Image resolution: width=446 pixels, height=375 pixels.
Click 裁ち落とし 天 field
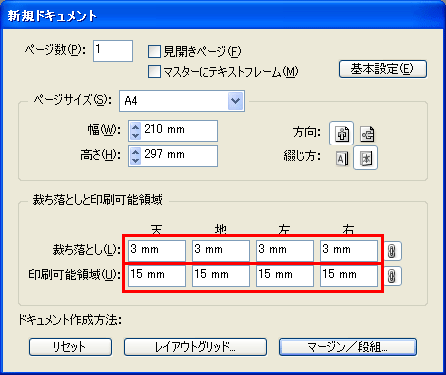(157, 251)
